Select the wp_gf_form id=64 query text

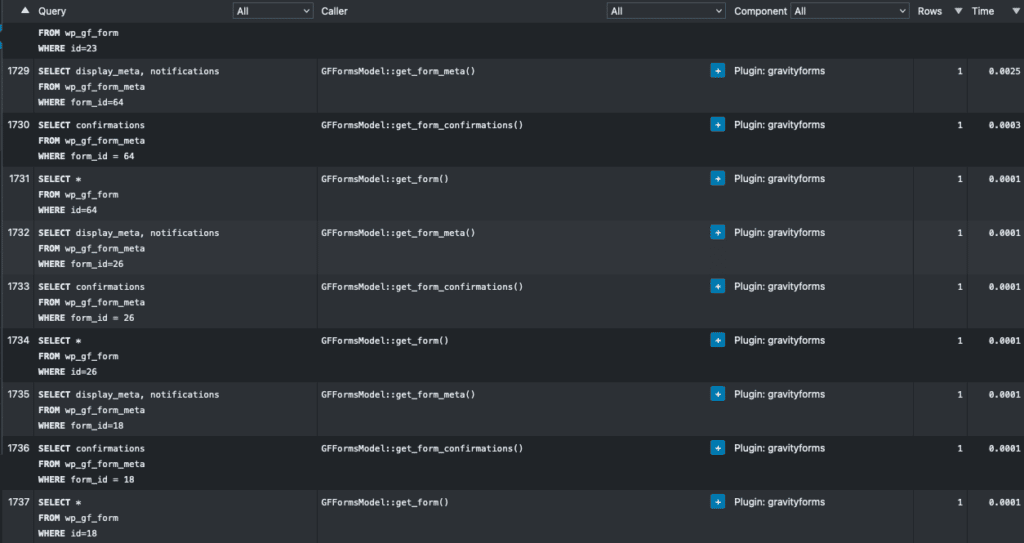pyautogui.click(x=78, y=194)
